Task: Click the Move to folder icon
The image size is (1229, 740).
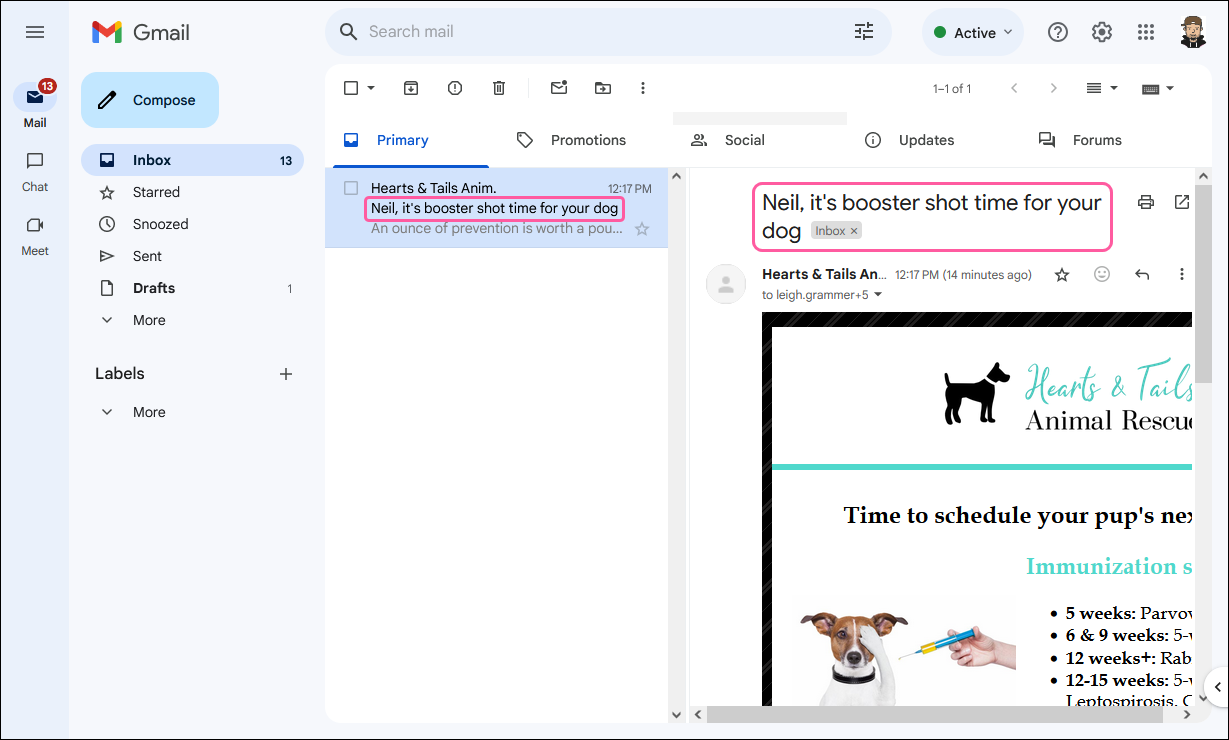Action: 603,88
